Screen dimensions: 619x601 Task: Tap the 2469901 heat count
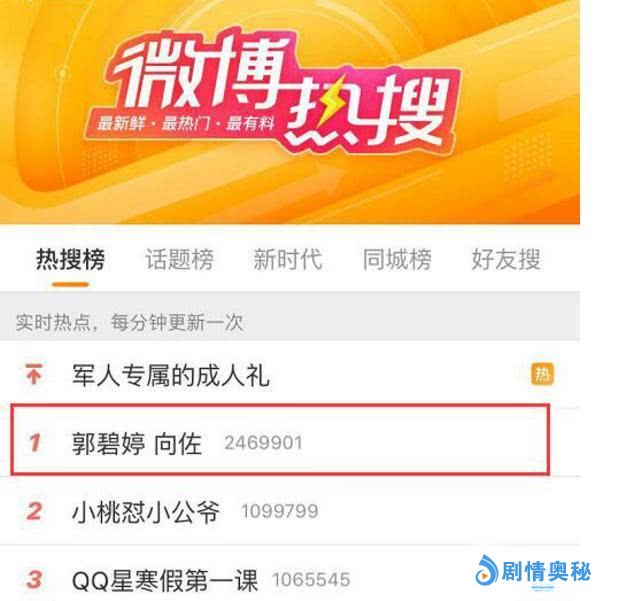tap(263, 443)
